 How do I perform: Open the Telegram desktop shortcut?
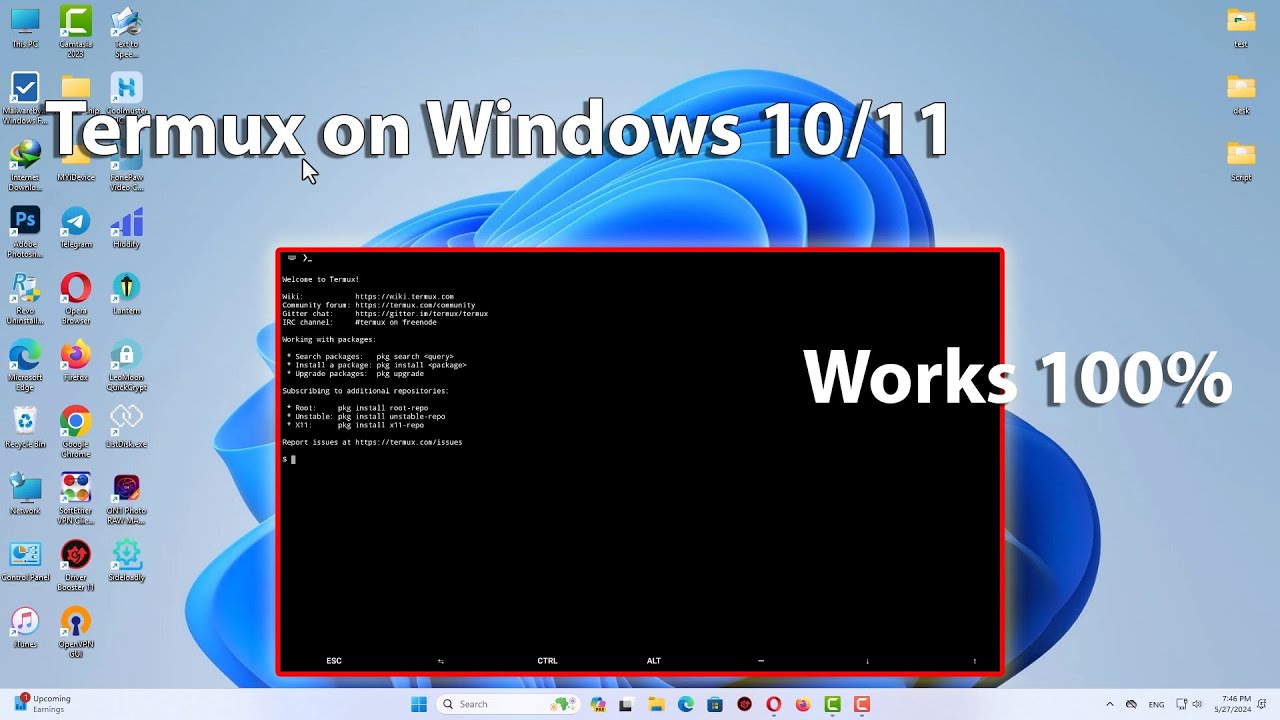coord(75,228)
